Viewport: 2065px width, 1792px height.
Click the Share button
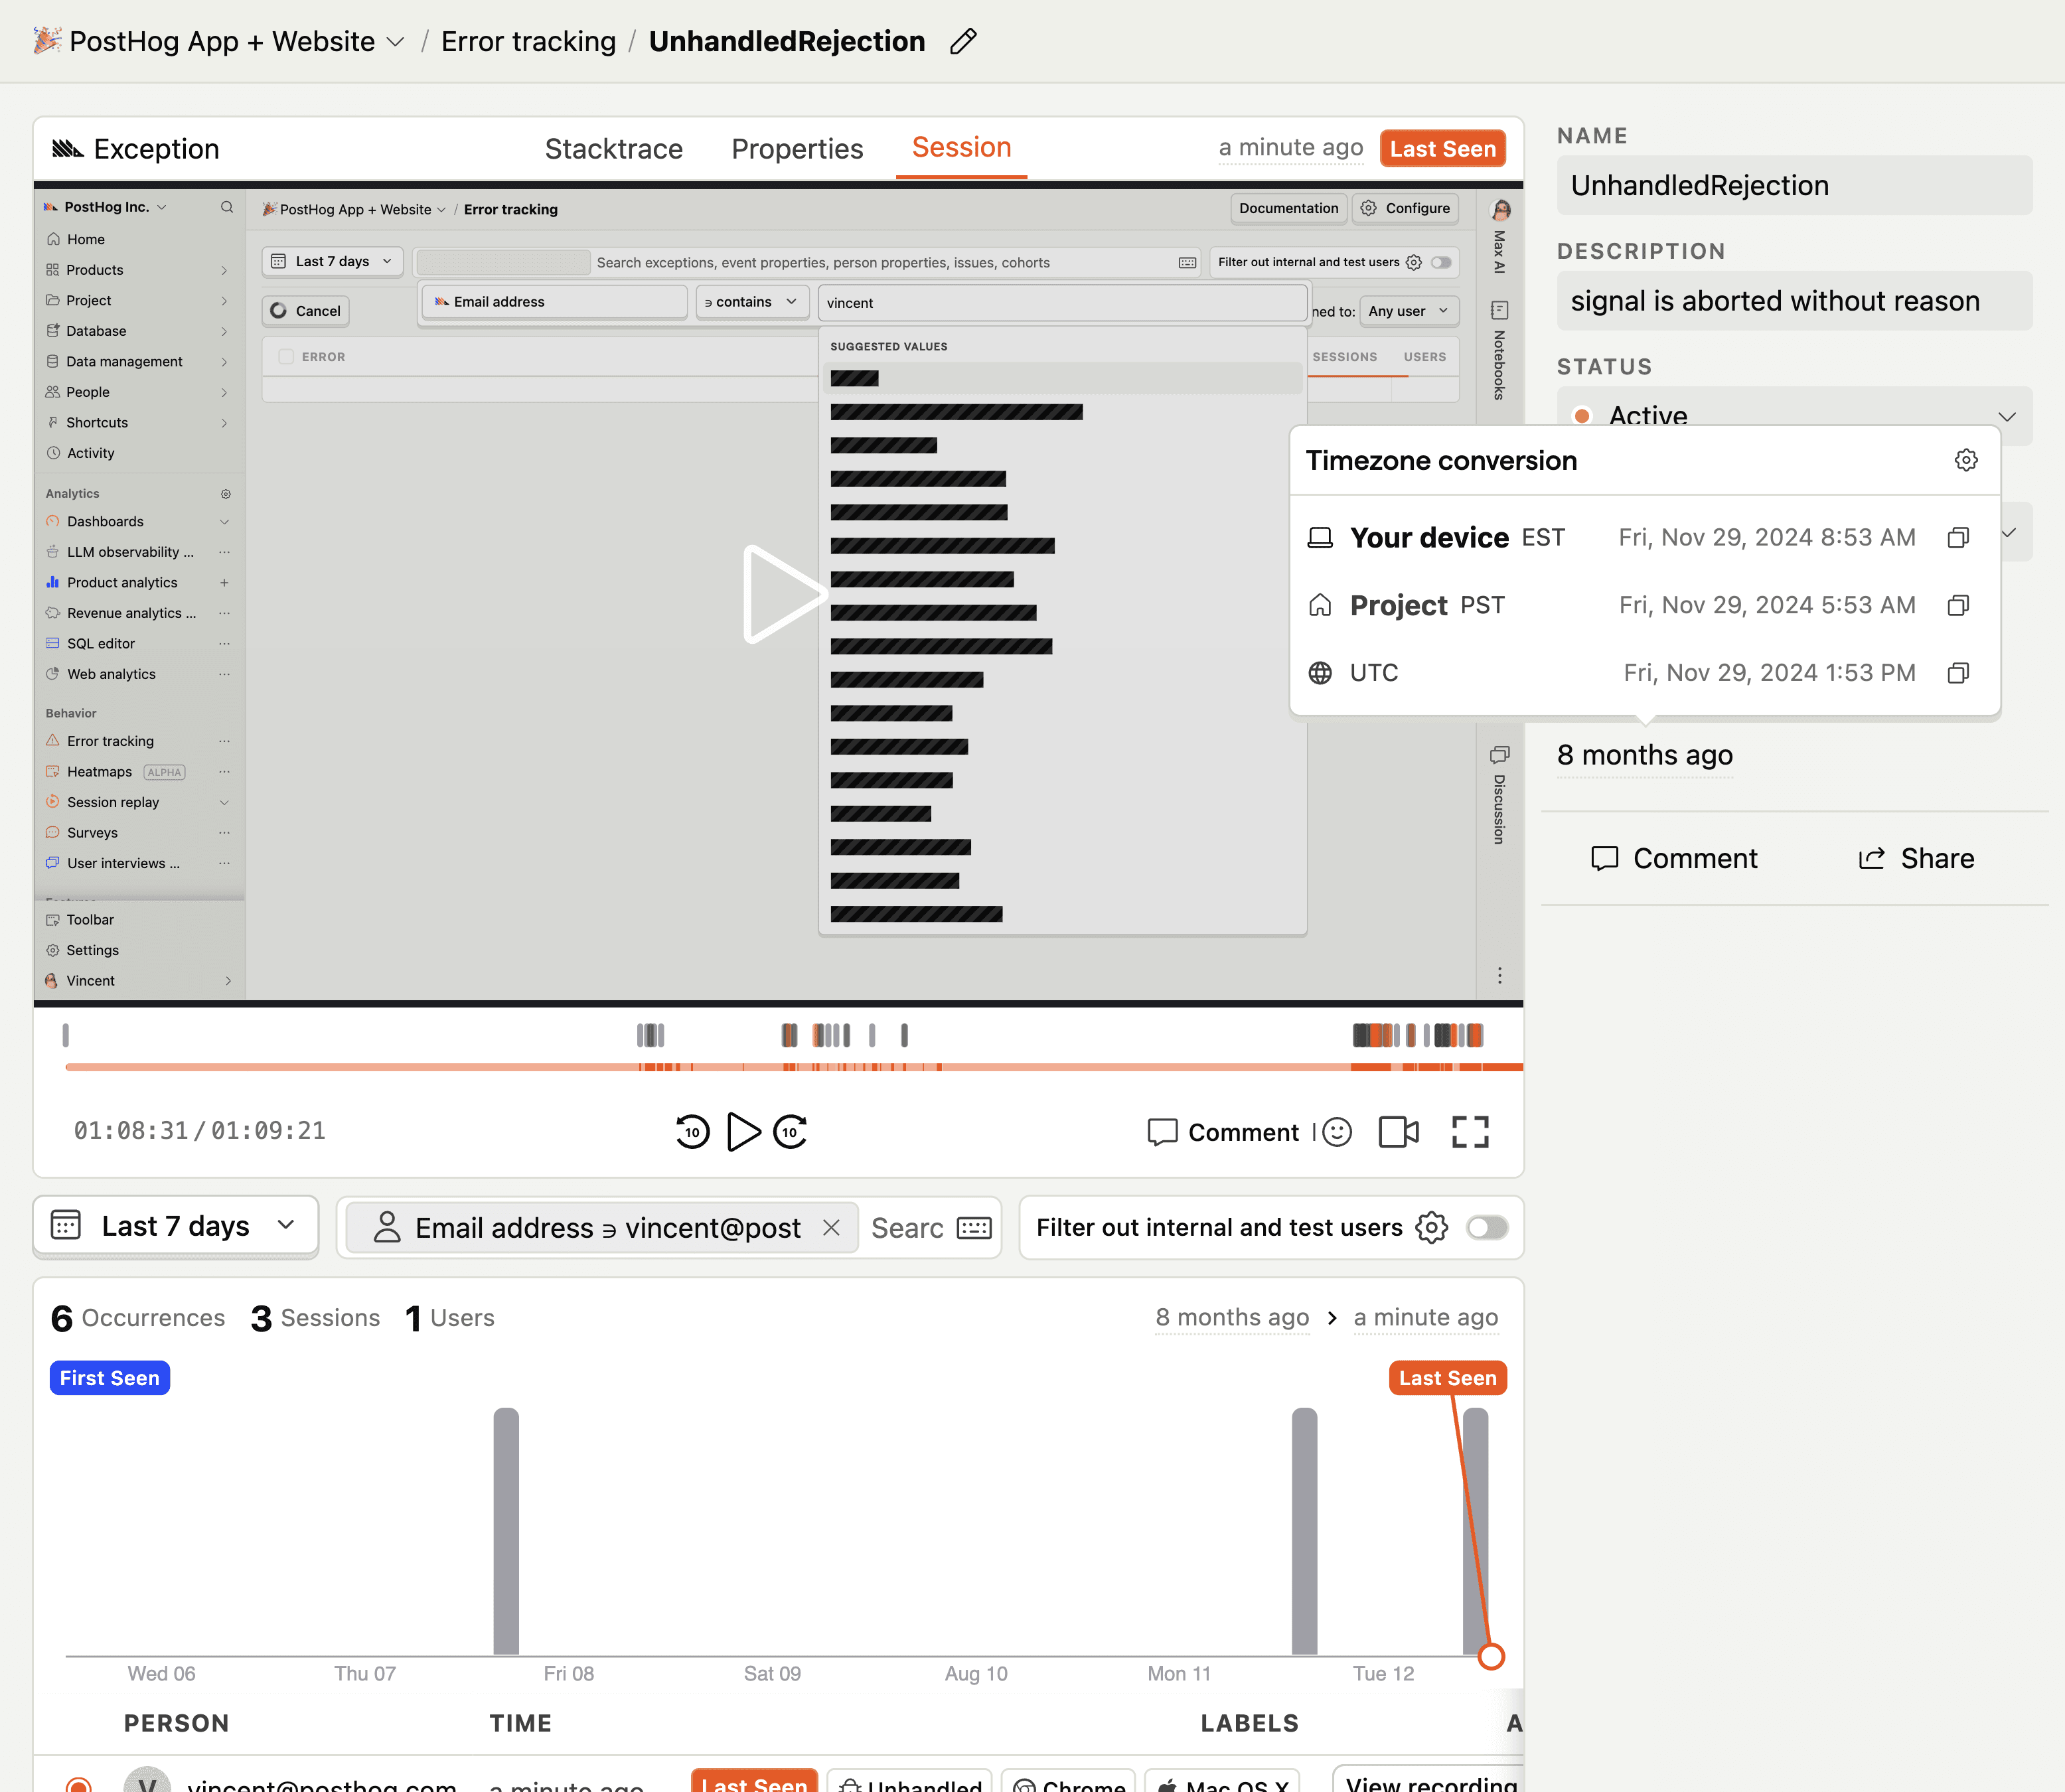point(1916,859)
